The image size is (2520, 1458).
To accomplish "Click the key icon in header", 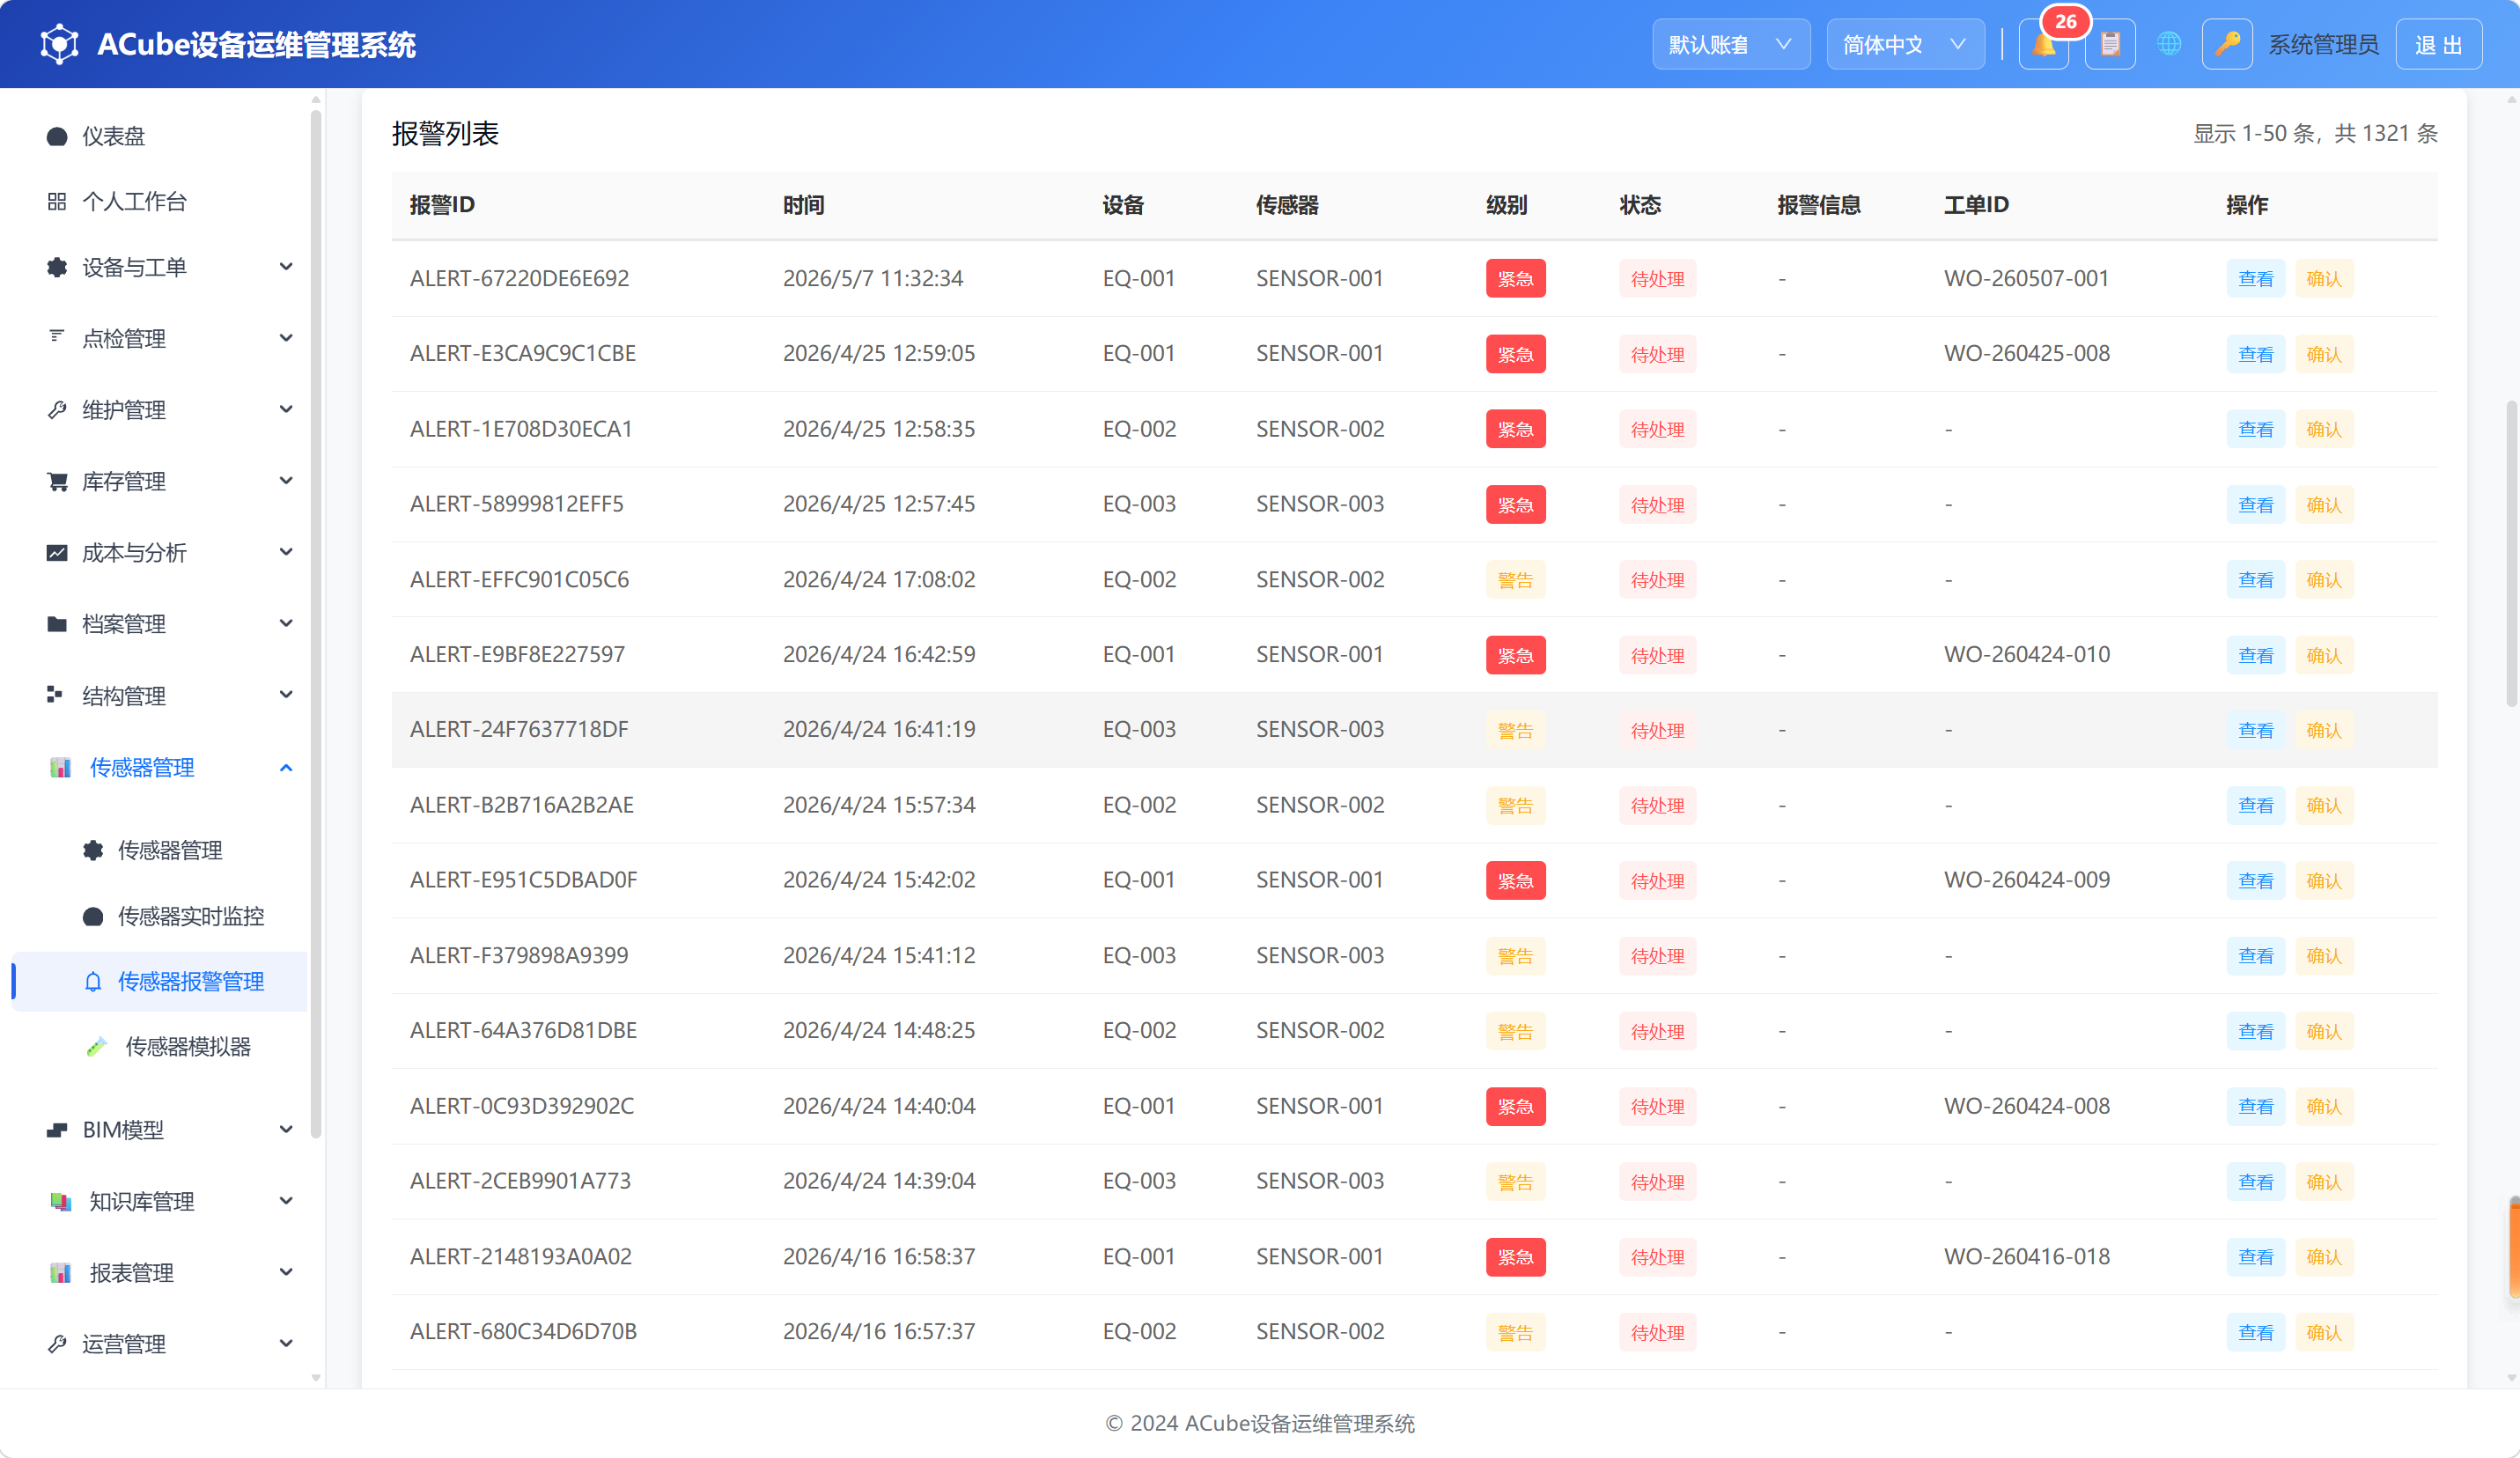I will coord(2227,45).
